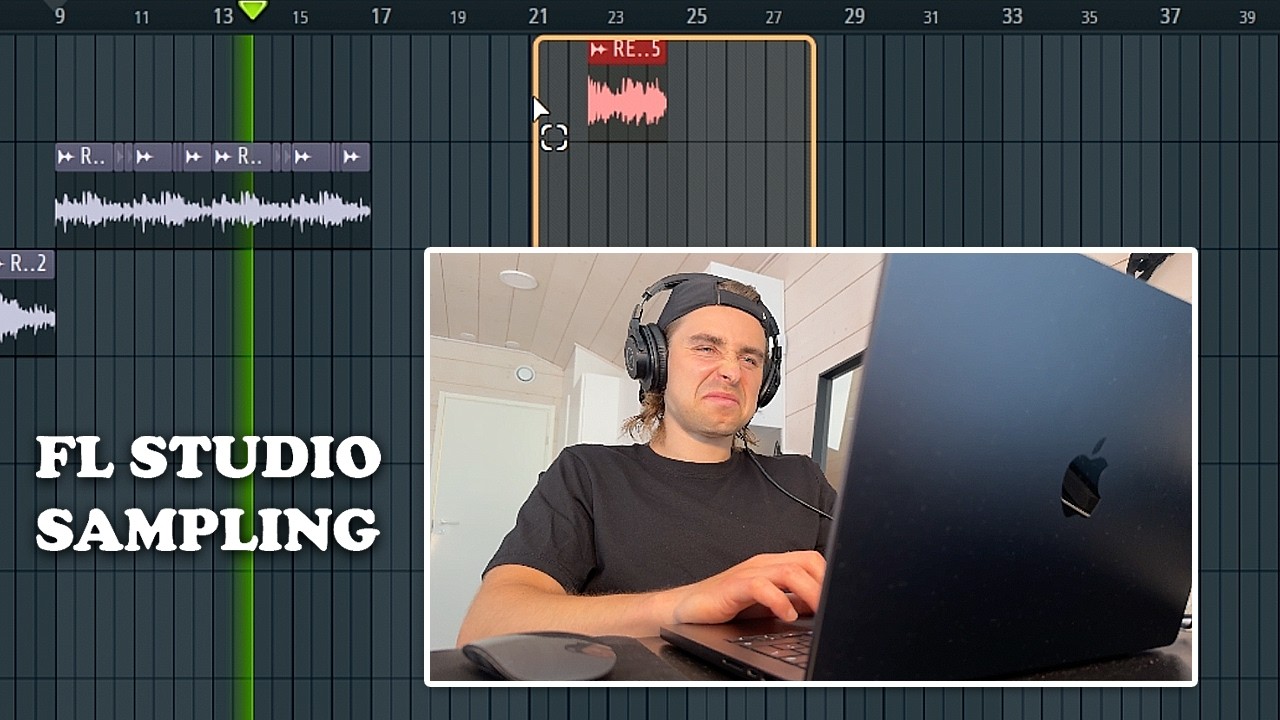Jump to bar 21 on timeline ruler
The image size is (1280, 720).
[x=538, y=16]
